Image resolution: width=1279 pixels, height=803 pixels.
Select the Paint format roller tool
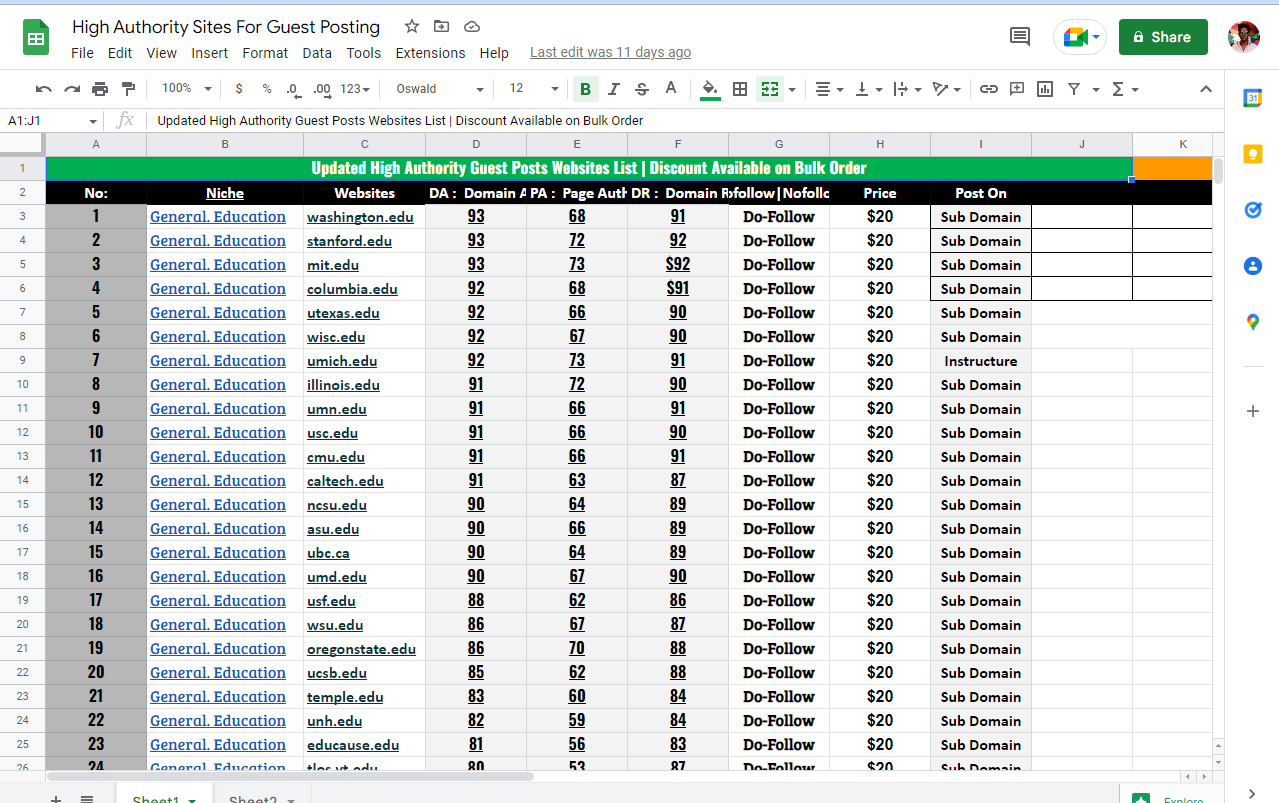(128, 89)
